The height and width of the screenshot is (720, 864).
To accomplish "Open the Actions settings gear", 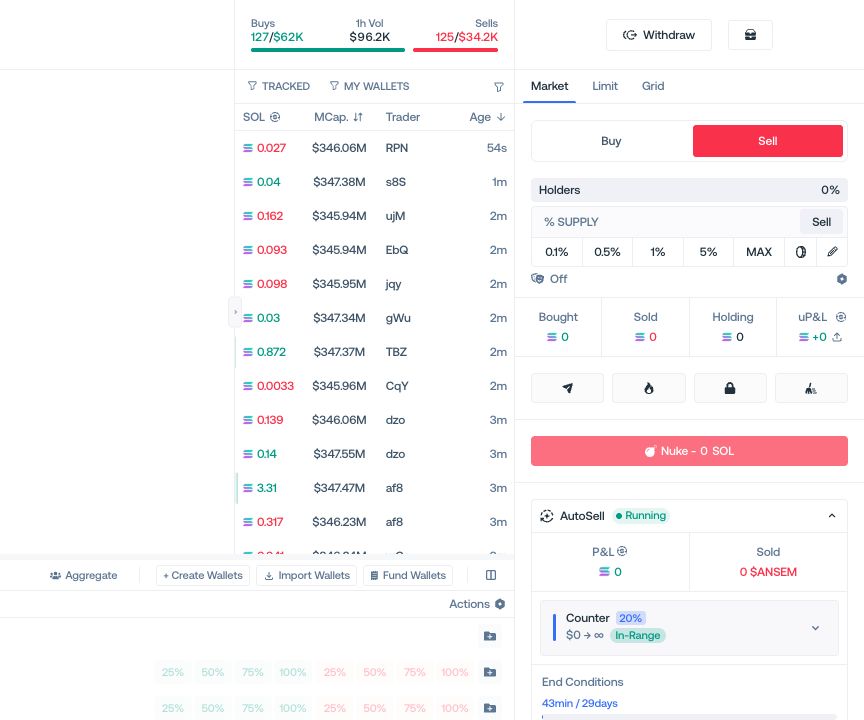I will pyautogui.click(x=500, y=604).
